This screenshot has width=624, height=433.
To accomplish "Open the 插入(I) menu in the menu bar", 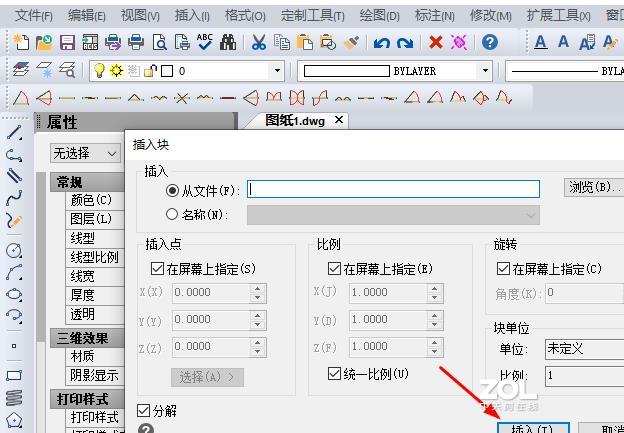I will pyautogui.click(x=192, y=16).
